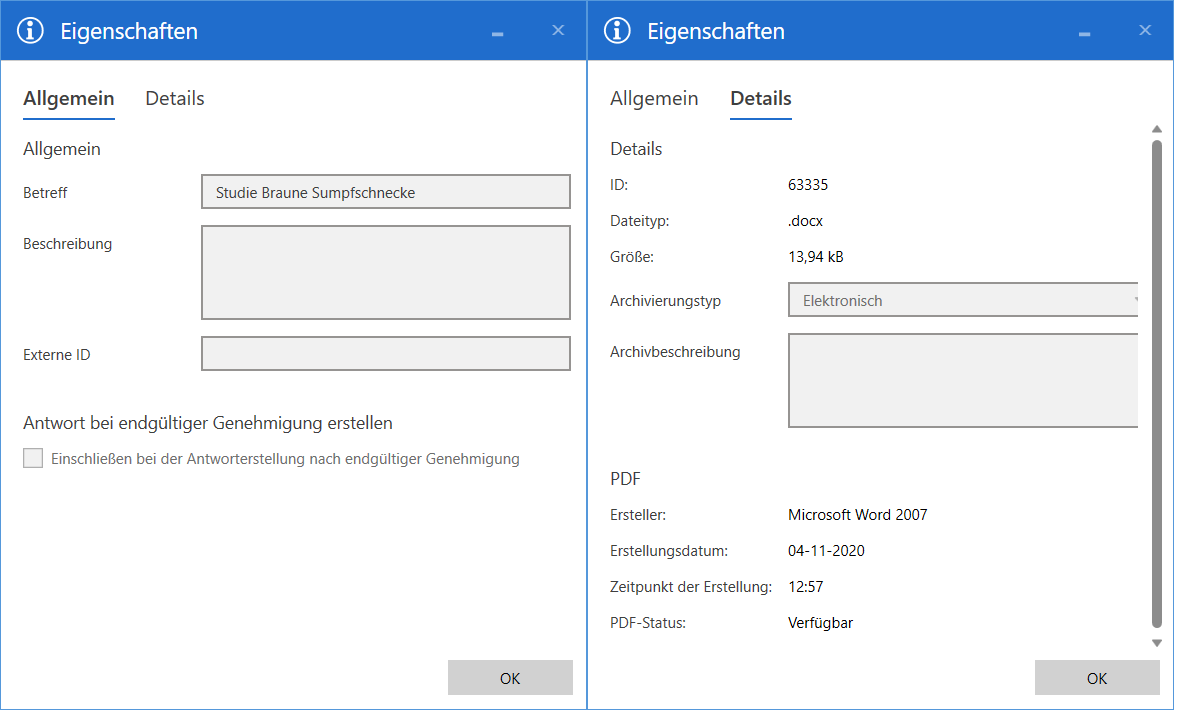The image size is (1177, 710).
Task: Minimize the right Eigenschaften window
Action: [x=1085, y=32]
